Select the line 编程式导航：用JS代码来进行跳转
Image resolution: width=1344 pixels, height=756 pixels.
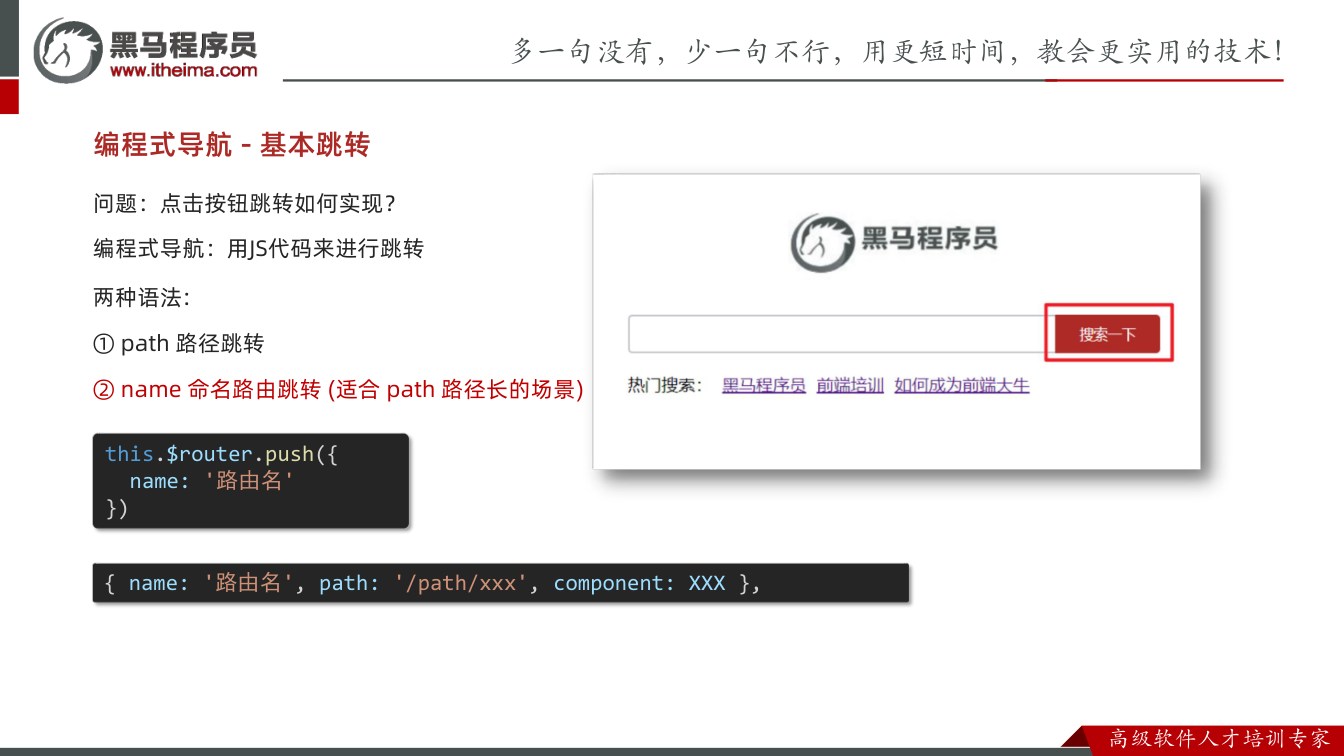coord(259,248)
